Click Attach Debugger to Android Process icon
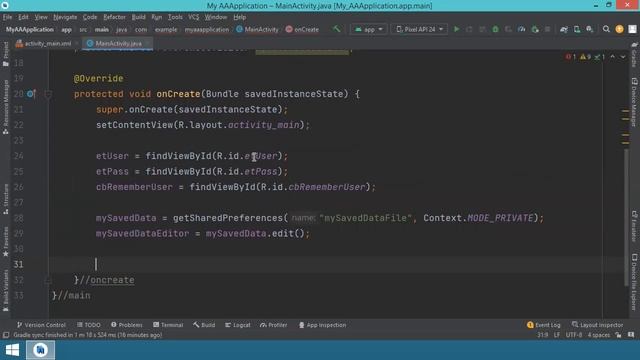This screenshot has height=360, width=640. click(x=535, y=29)
